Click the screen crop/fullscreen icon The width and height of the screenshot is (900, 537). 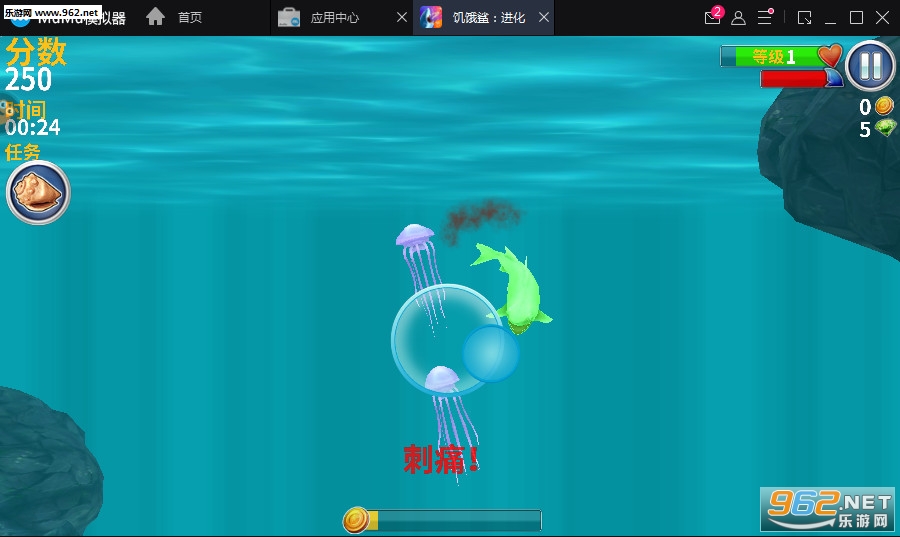tap(805, 18)
